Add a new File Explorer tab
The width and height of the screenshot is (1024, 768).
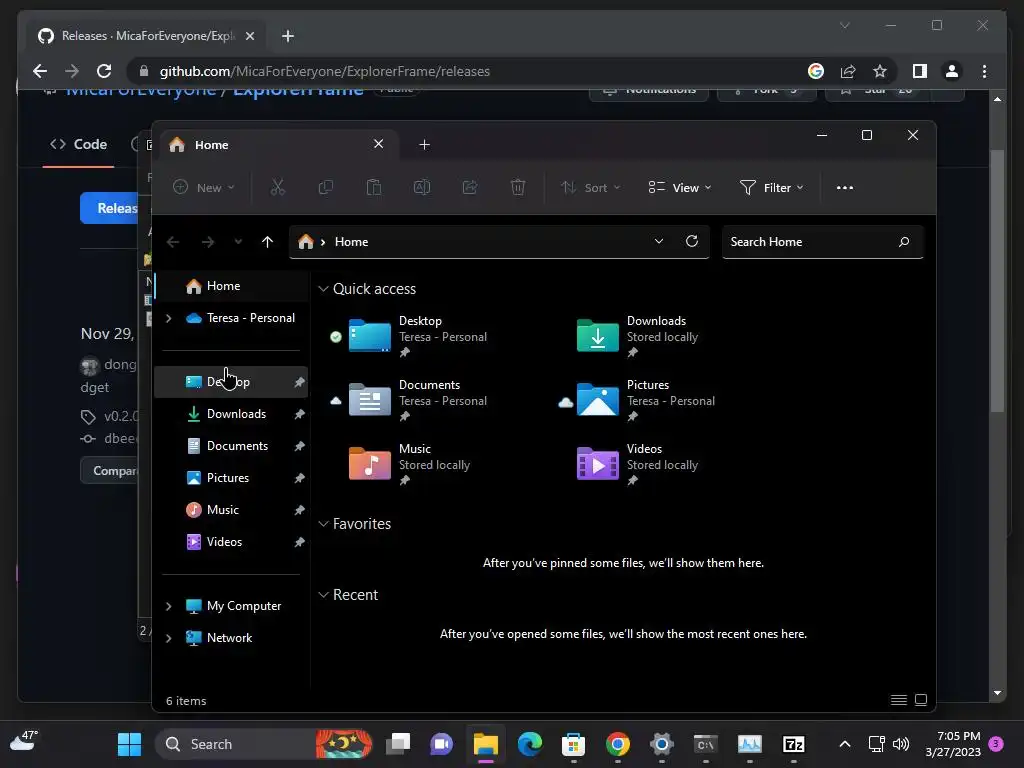424,144
